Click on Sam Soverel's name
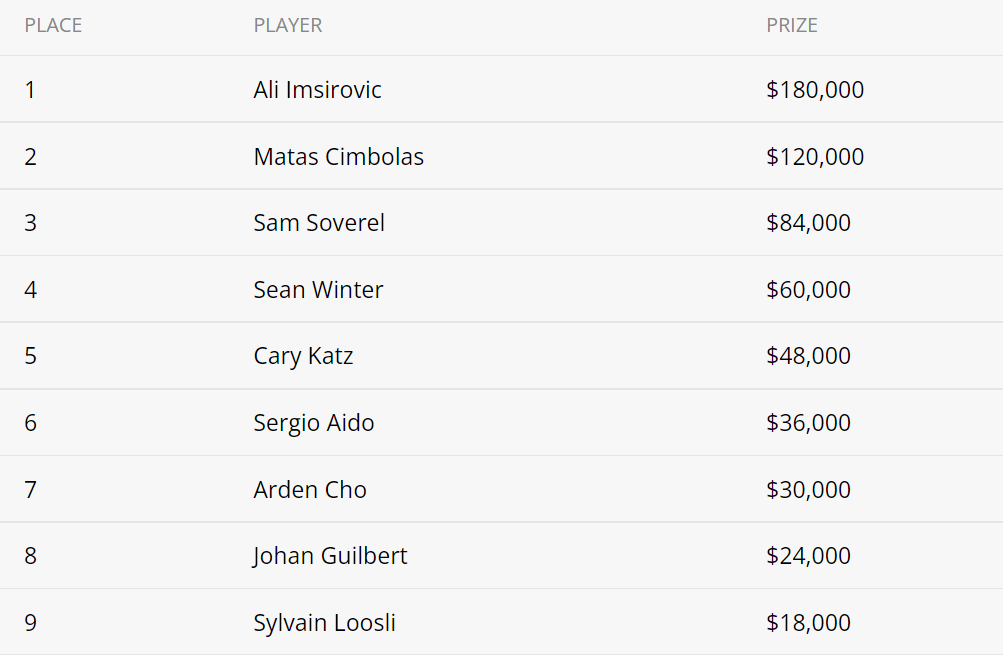 [319, 223]
